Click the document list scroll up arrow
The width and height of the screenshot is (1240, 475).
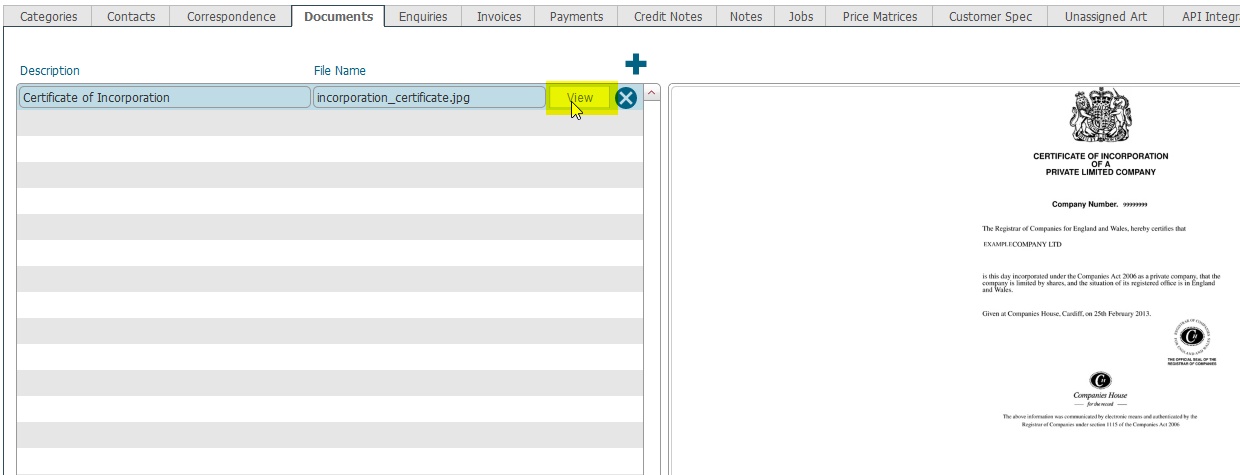(x=652, y=93)
